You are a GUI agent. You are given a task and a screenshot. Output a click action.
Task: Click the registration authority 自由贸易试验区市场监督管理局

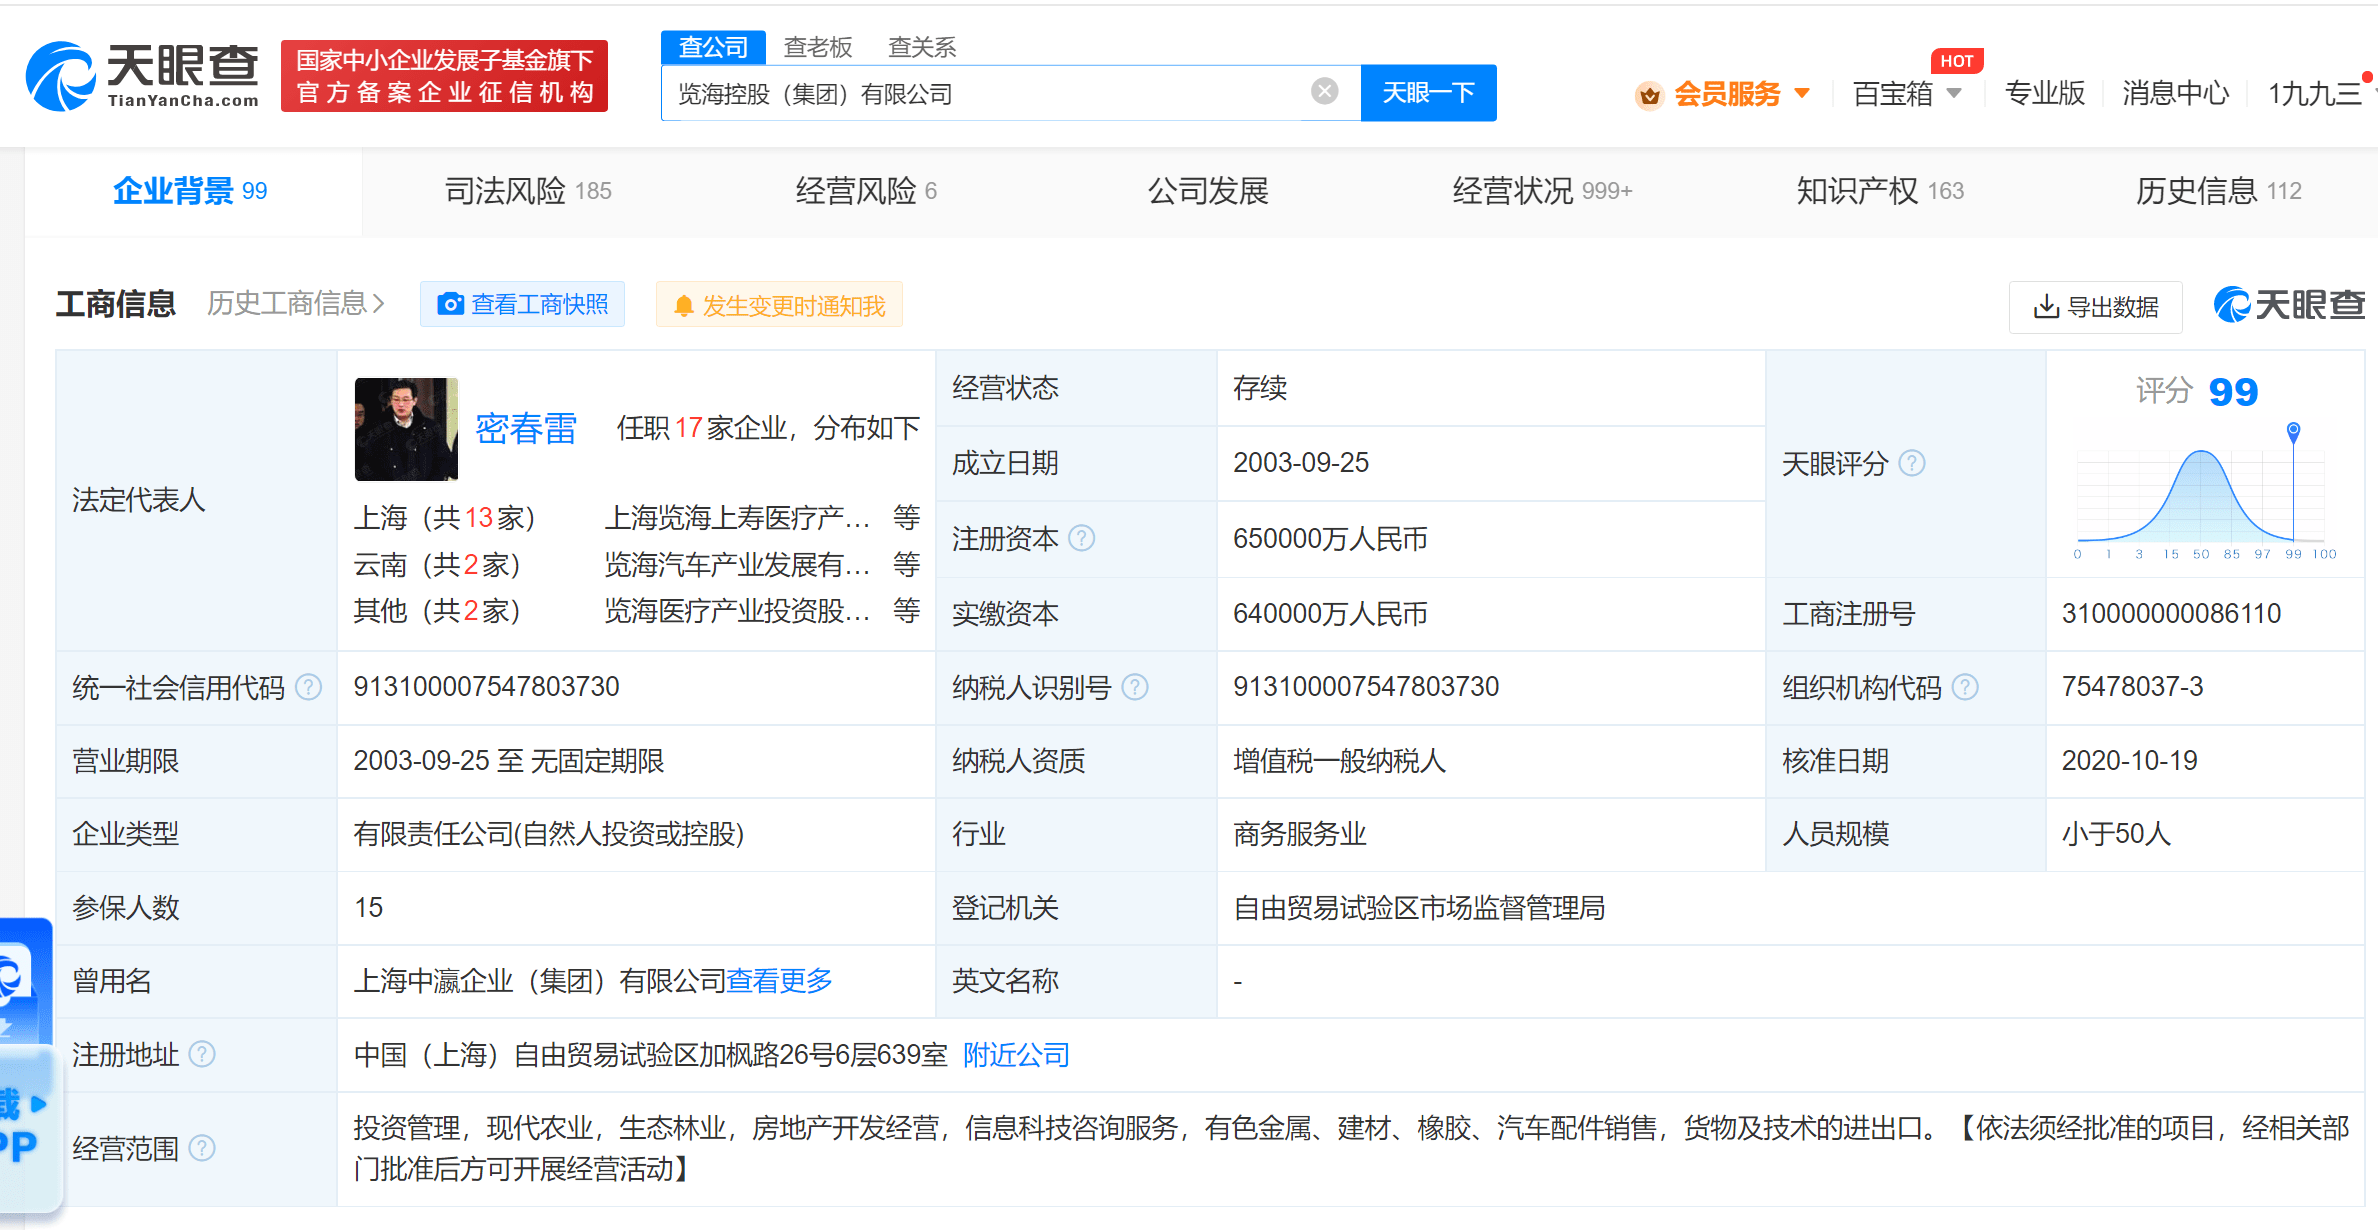click(1419, 908)
